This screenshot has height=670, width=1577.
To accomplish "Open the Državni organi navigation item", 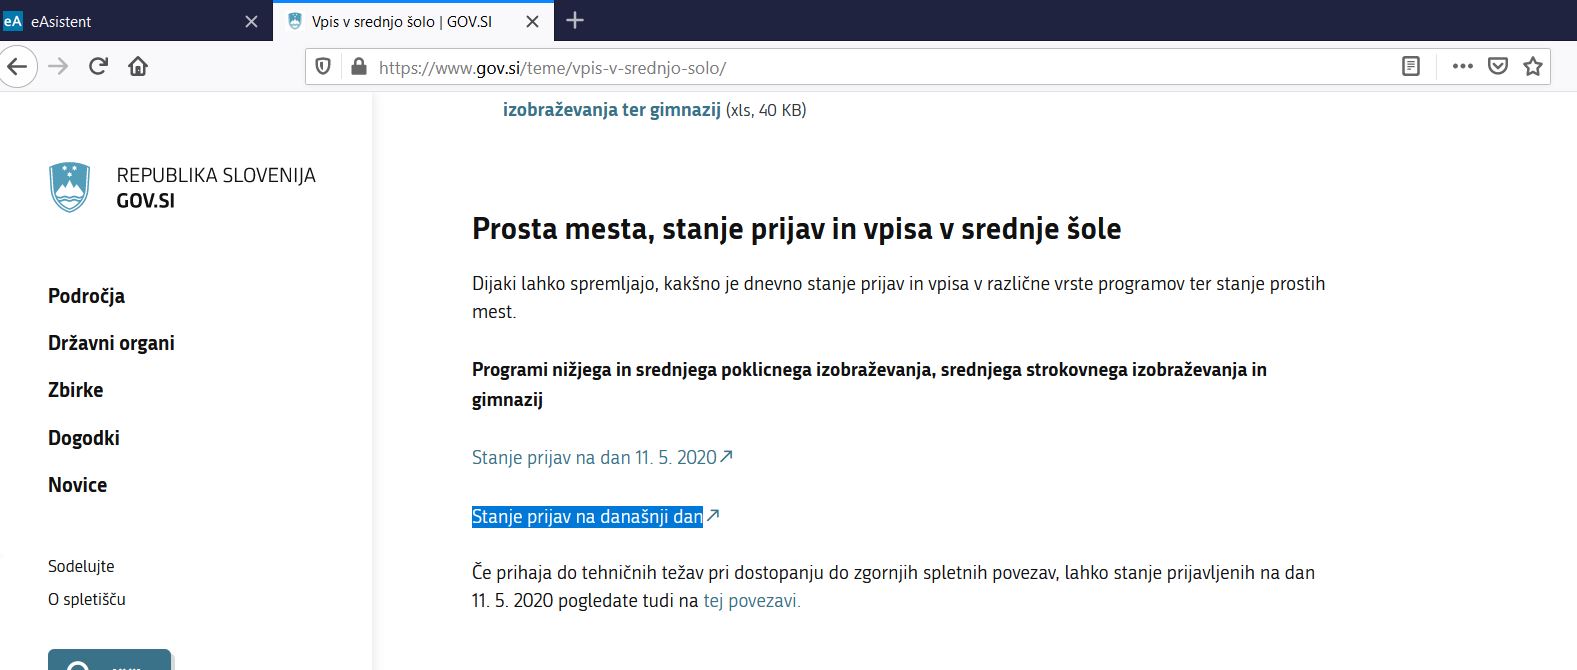I will click(111, 343).
